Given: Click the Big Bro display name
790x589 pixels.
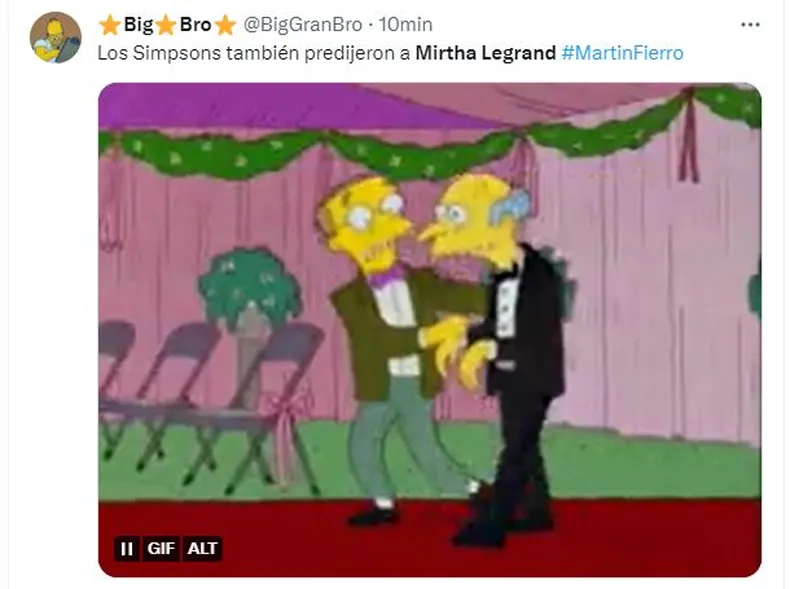Looking at the screenshot, I should (x=167, y=24).
